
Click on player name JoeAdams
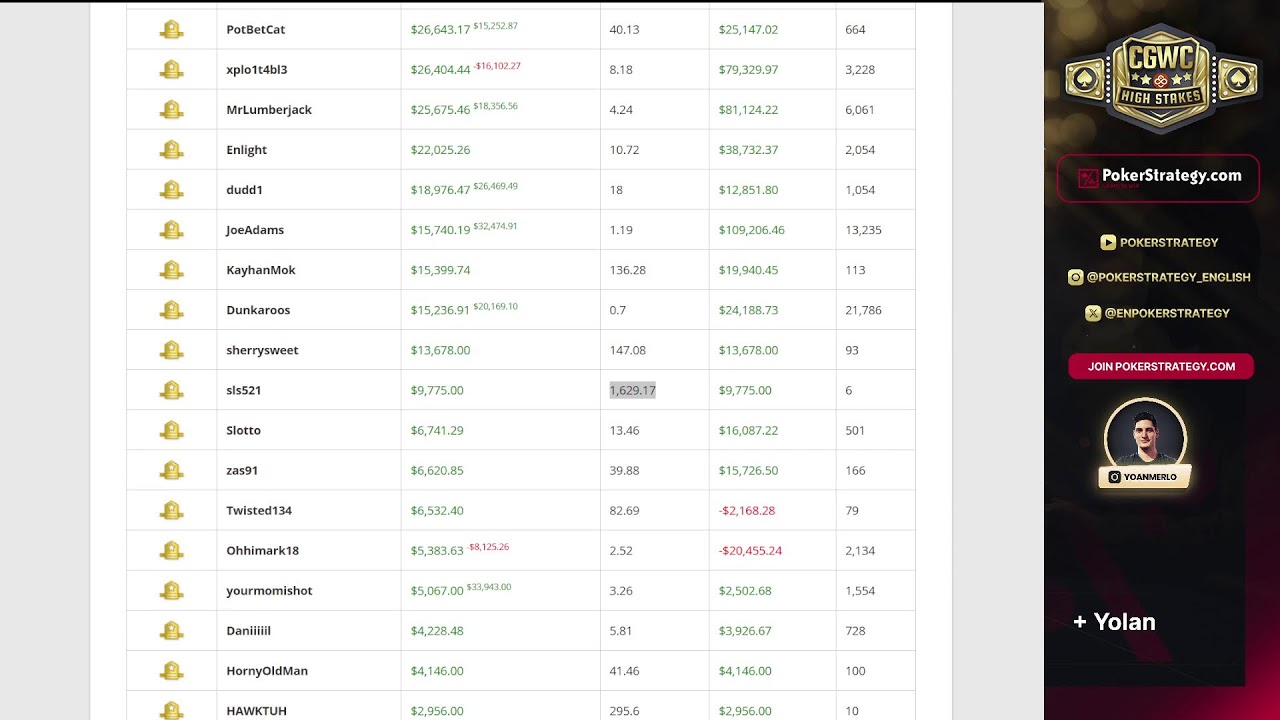click(255, 229)
